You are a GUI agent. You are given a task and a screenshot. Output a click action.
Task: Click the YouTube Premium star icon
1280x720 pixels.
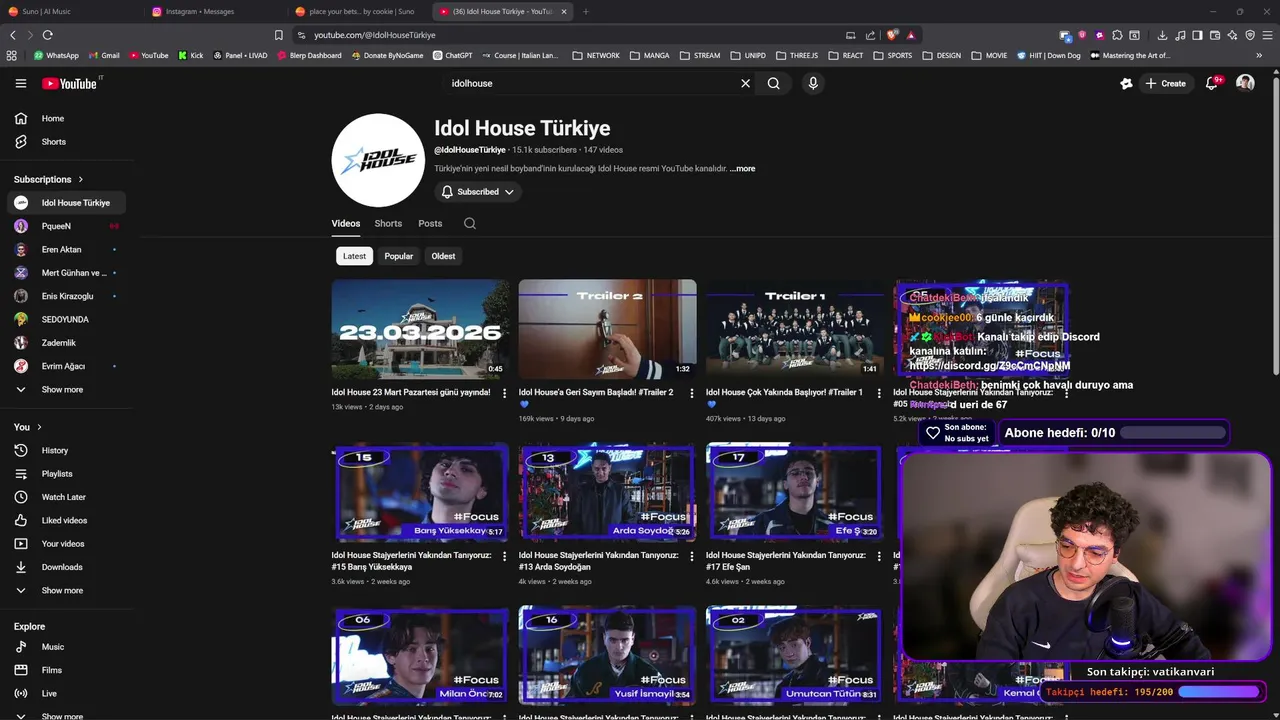tap(1126, 83)
